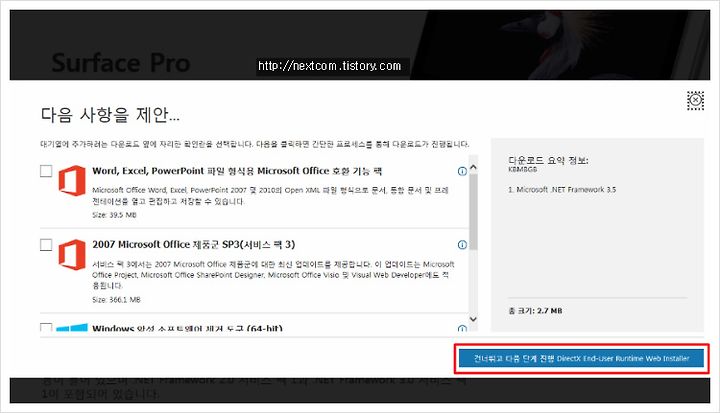Click the 2007 Microsoft Office SP3 title
The height and width of the screenshot is (413, 720).
click(193, 244)
